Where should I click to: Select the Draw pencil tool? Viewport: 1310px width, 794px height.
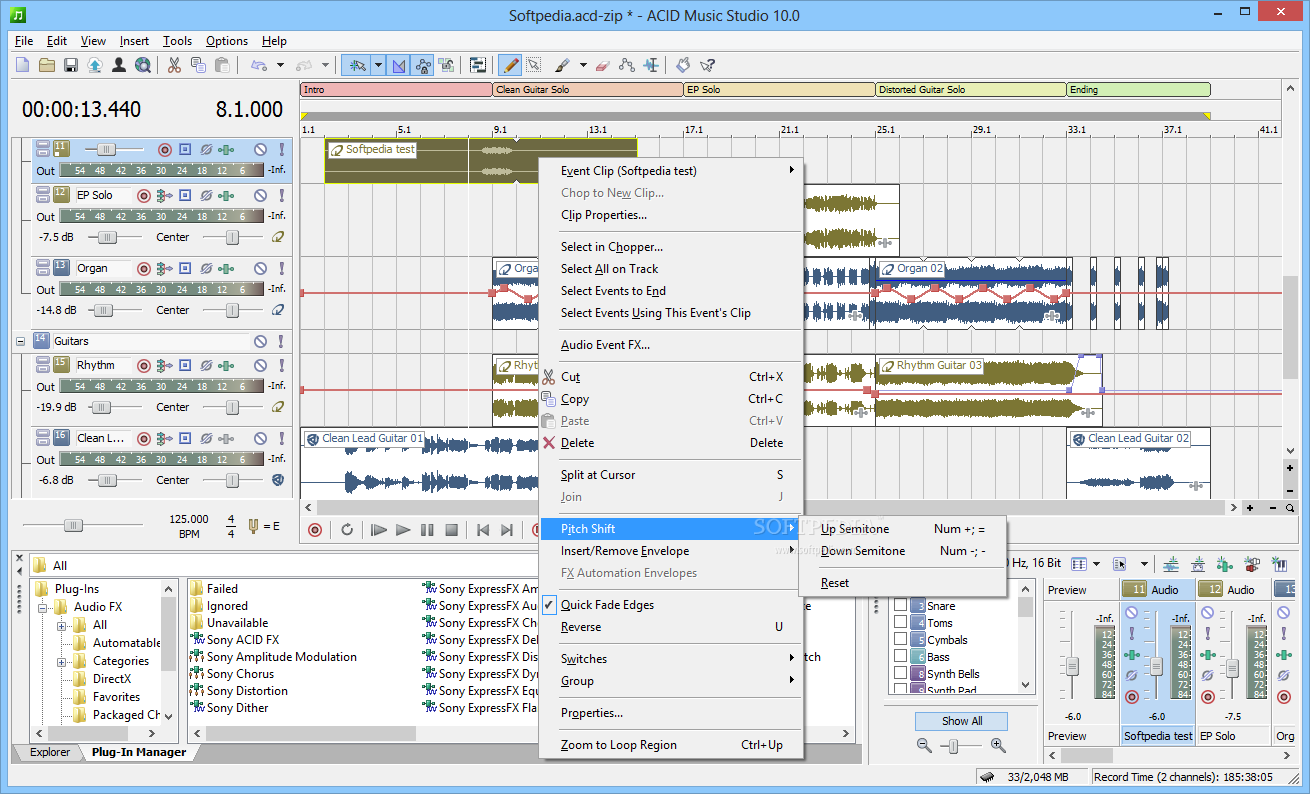point(510,65)
